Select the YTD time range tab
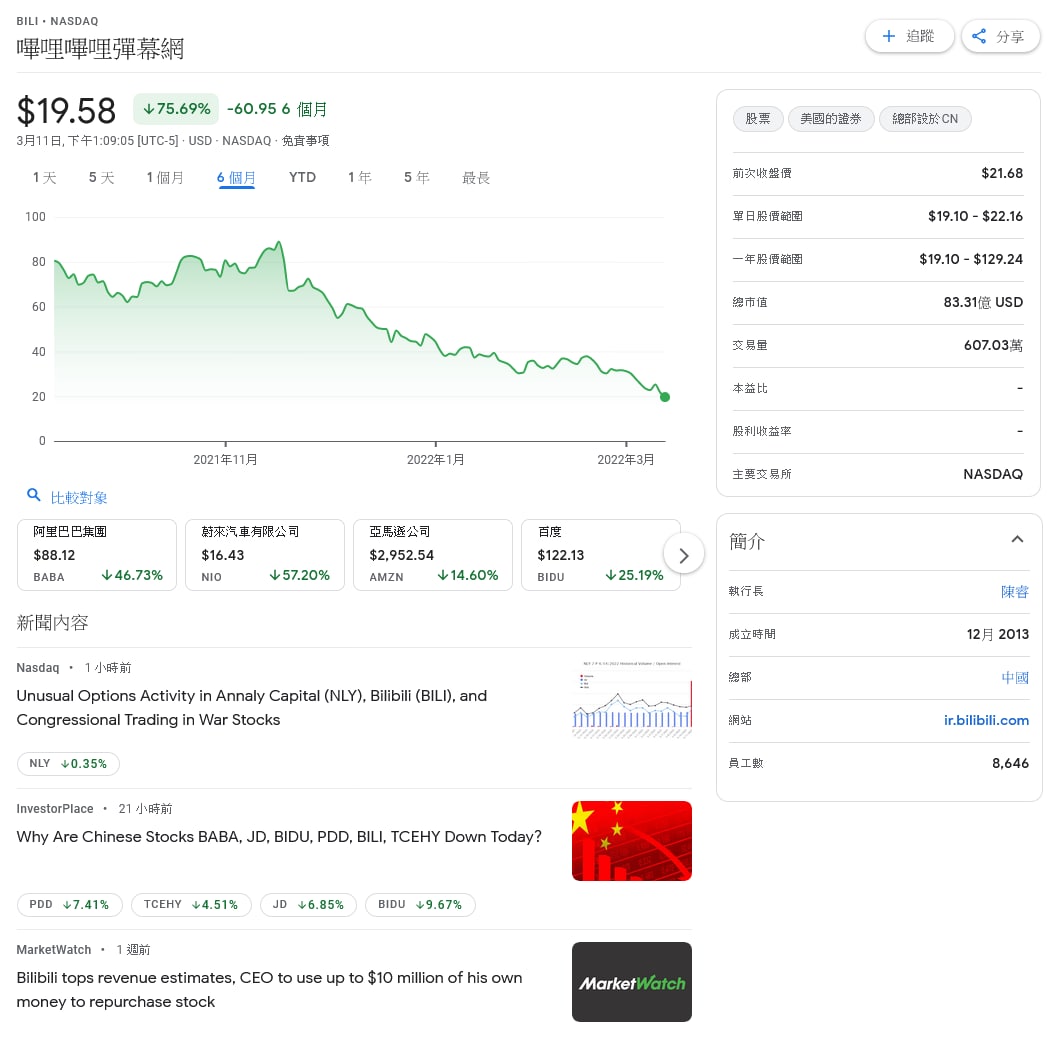Viewport: 1064px width, 1051px height. [302, 178]
